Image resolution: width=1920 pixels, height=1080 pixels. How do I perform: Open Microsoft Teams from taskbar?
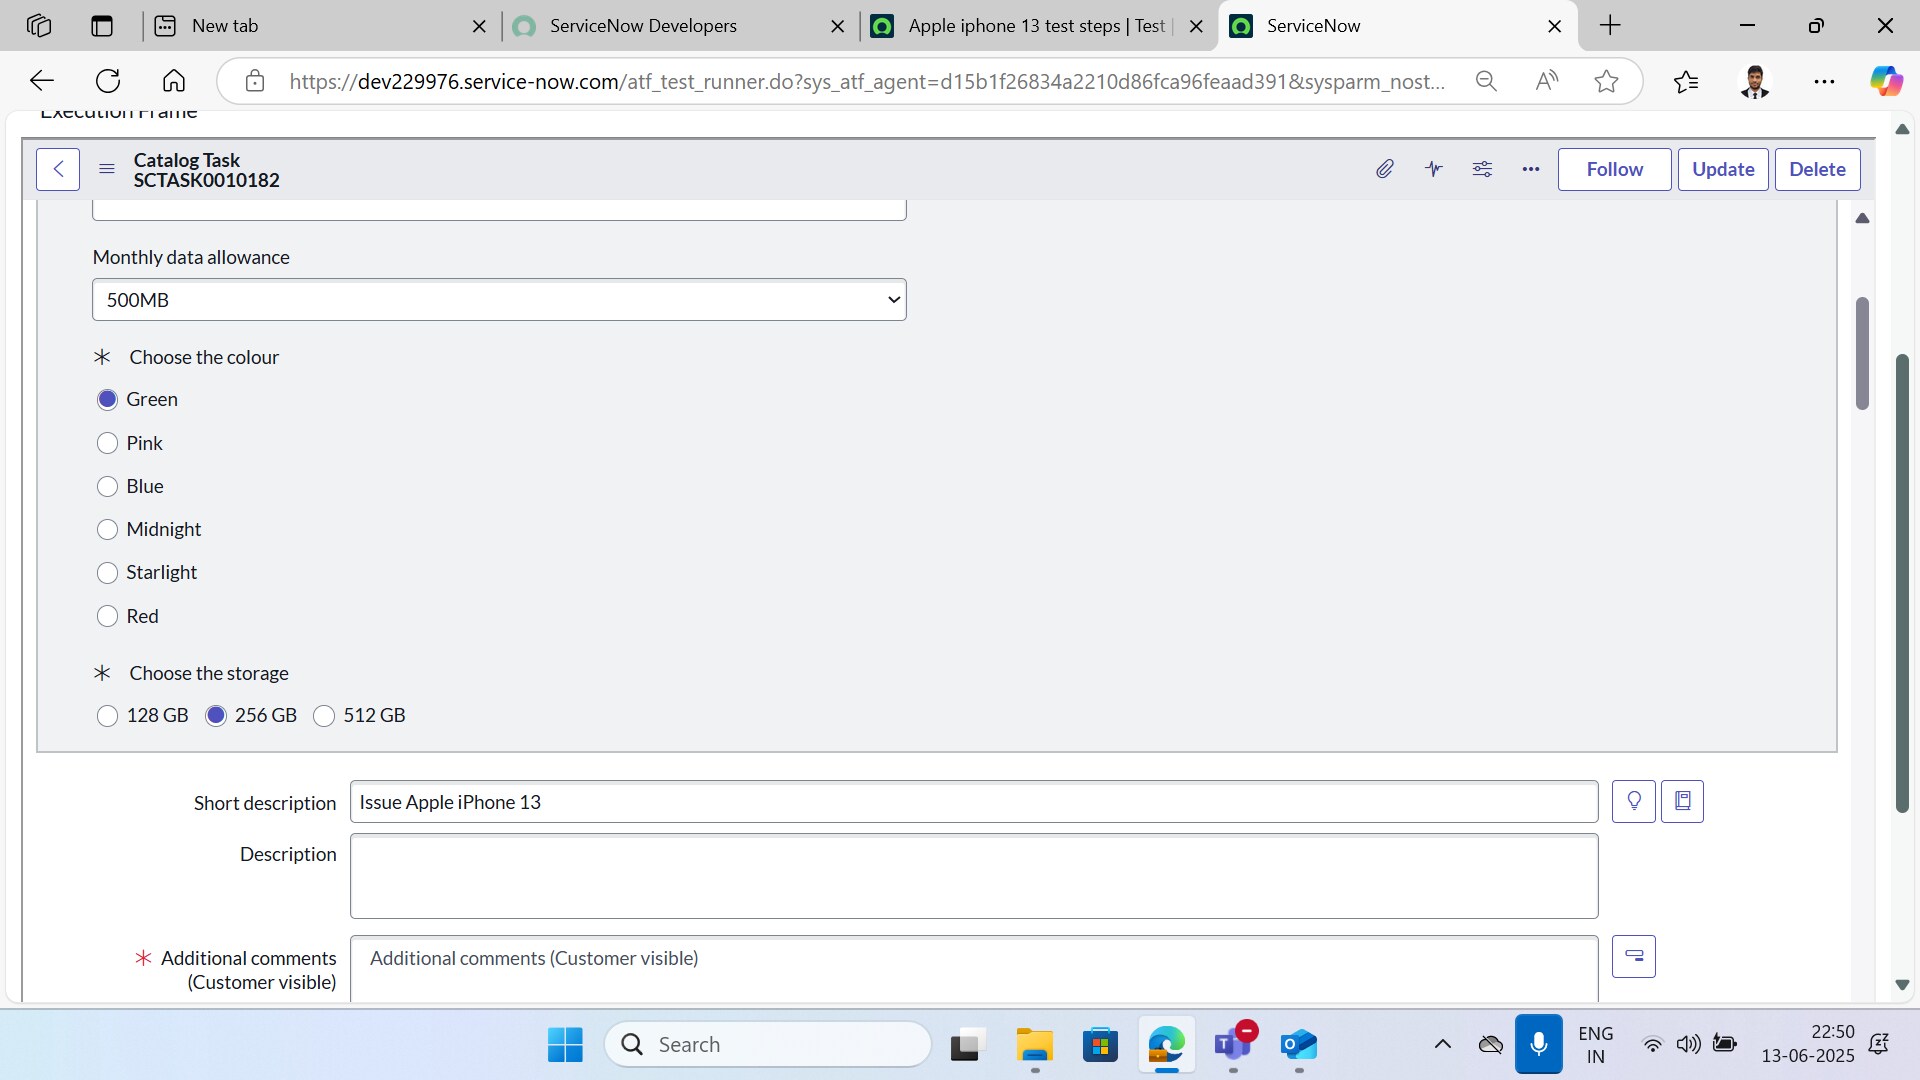click(x=1233, y=1044)
